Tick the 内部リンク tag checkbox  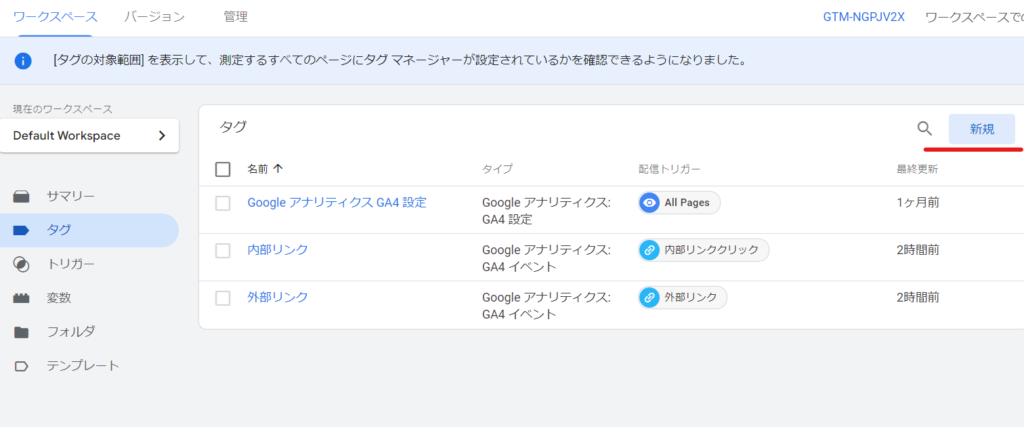(223, 250)
